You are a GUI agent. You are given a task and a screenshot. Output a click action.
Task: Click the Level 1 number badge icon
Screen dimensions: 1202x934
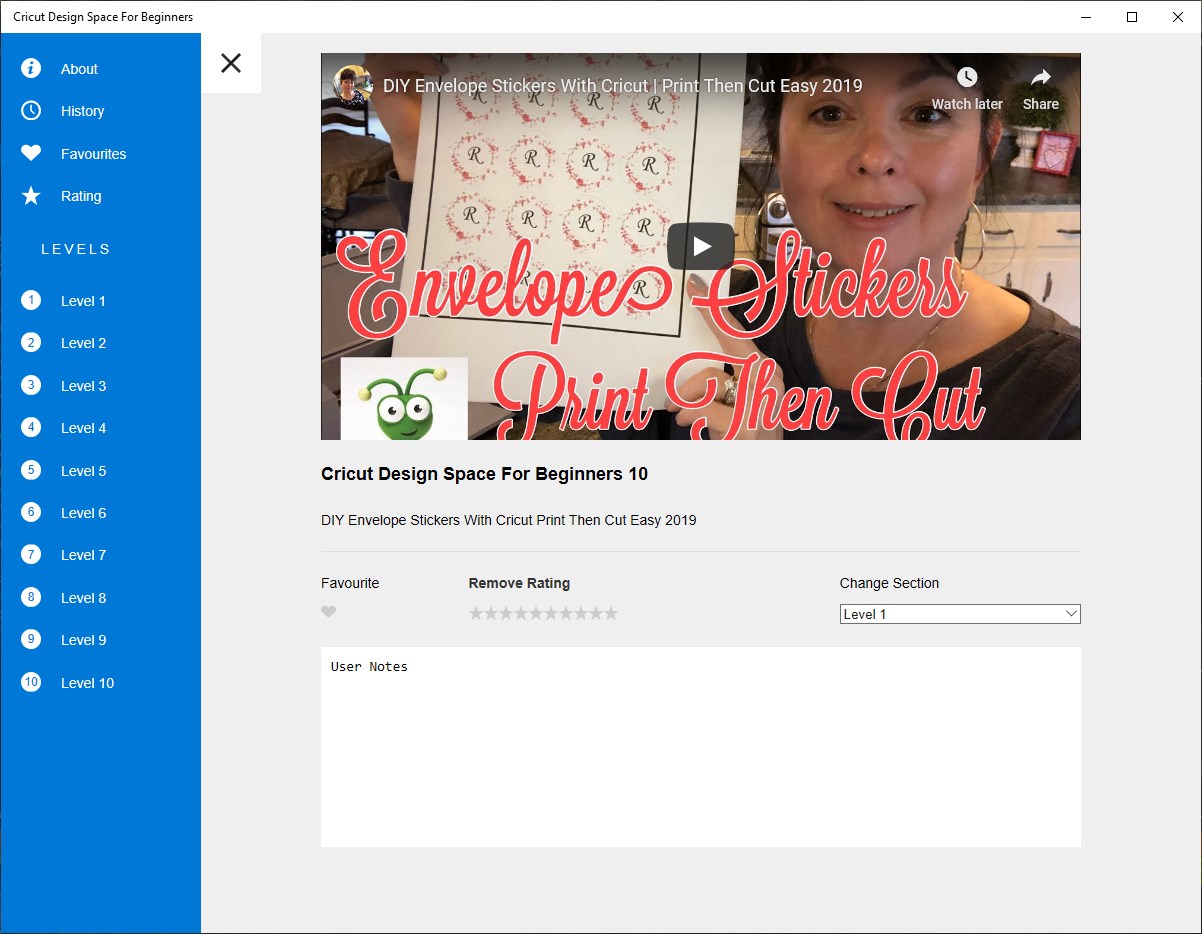(x=31, y=300)
